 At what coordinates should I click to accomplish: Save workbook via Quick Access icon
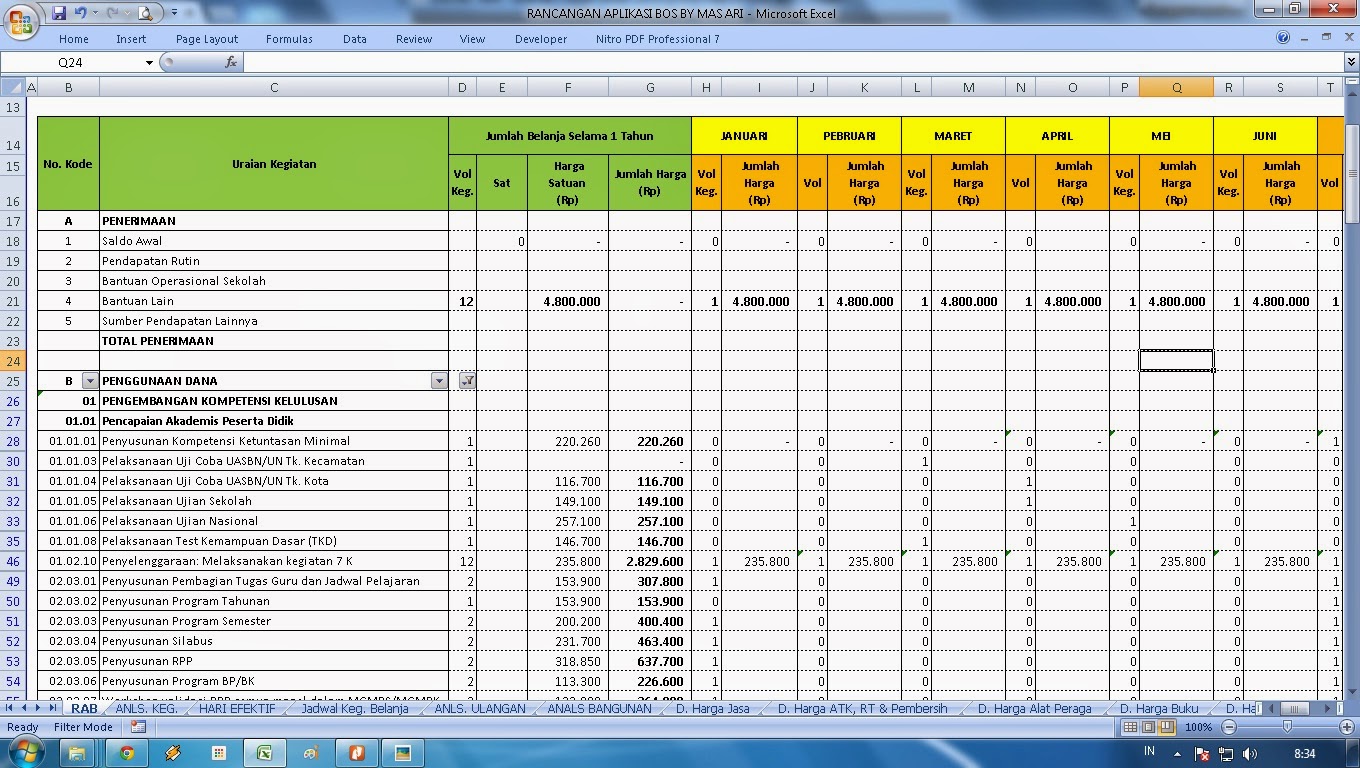tap(59, 13)
